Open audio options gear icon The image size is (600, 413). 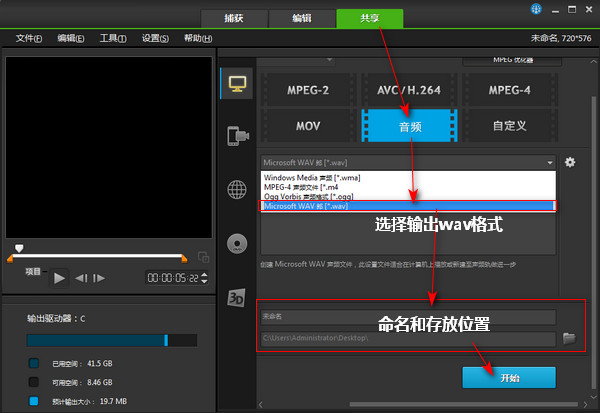[x=570, y=162]
